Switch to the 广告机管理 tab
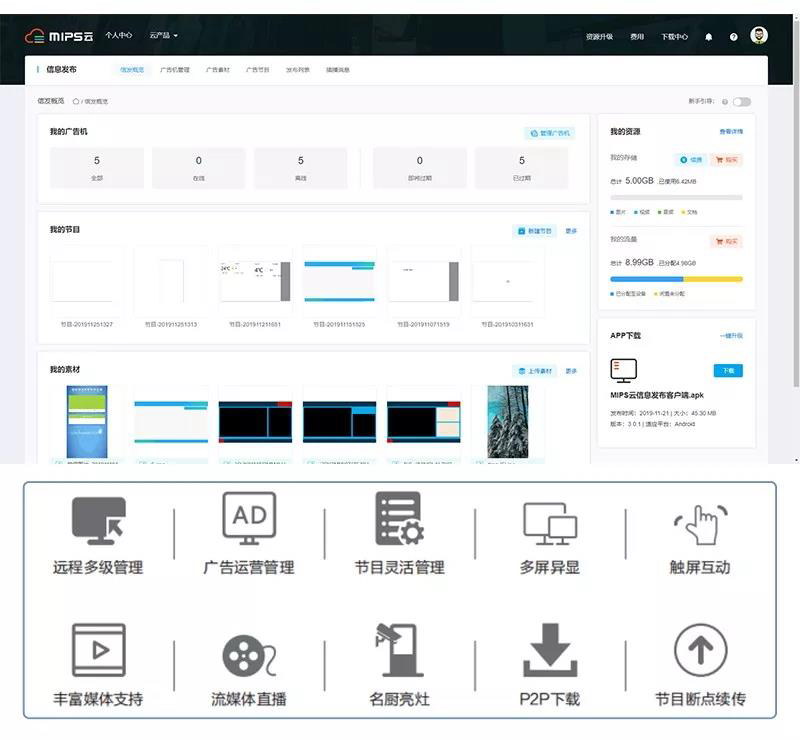 [175, 70]
